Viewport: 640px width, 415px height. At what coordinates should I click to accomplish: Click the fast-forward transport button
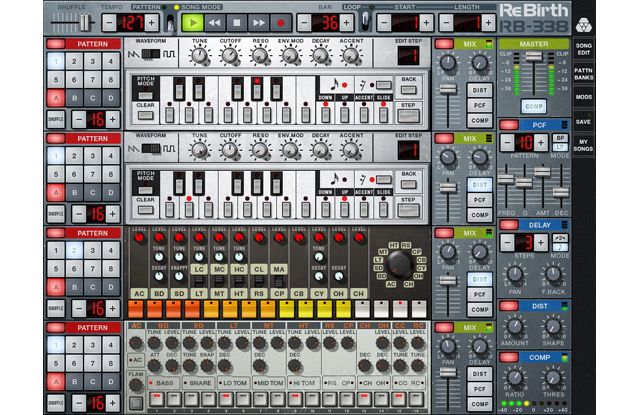(x=258, y=22)
